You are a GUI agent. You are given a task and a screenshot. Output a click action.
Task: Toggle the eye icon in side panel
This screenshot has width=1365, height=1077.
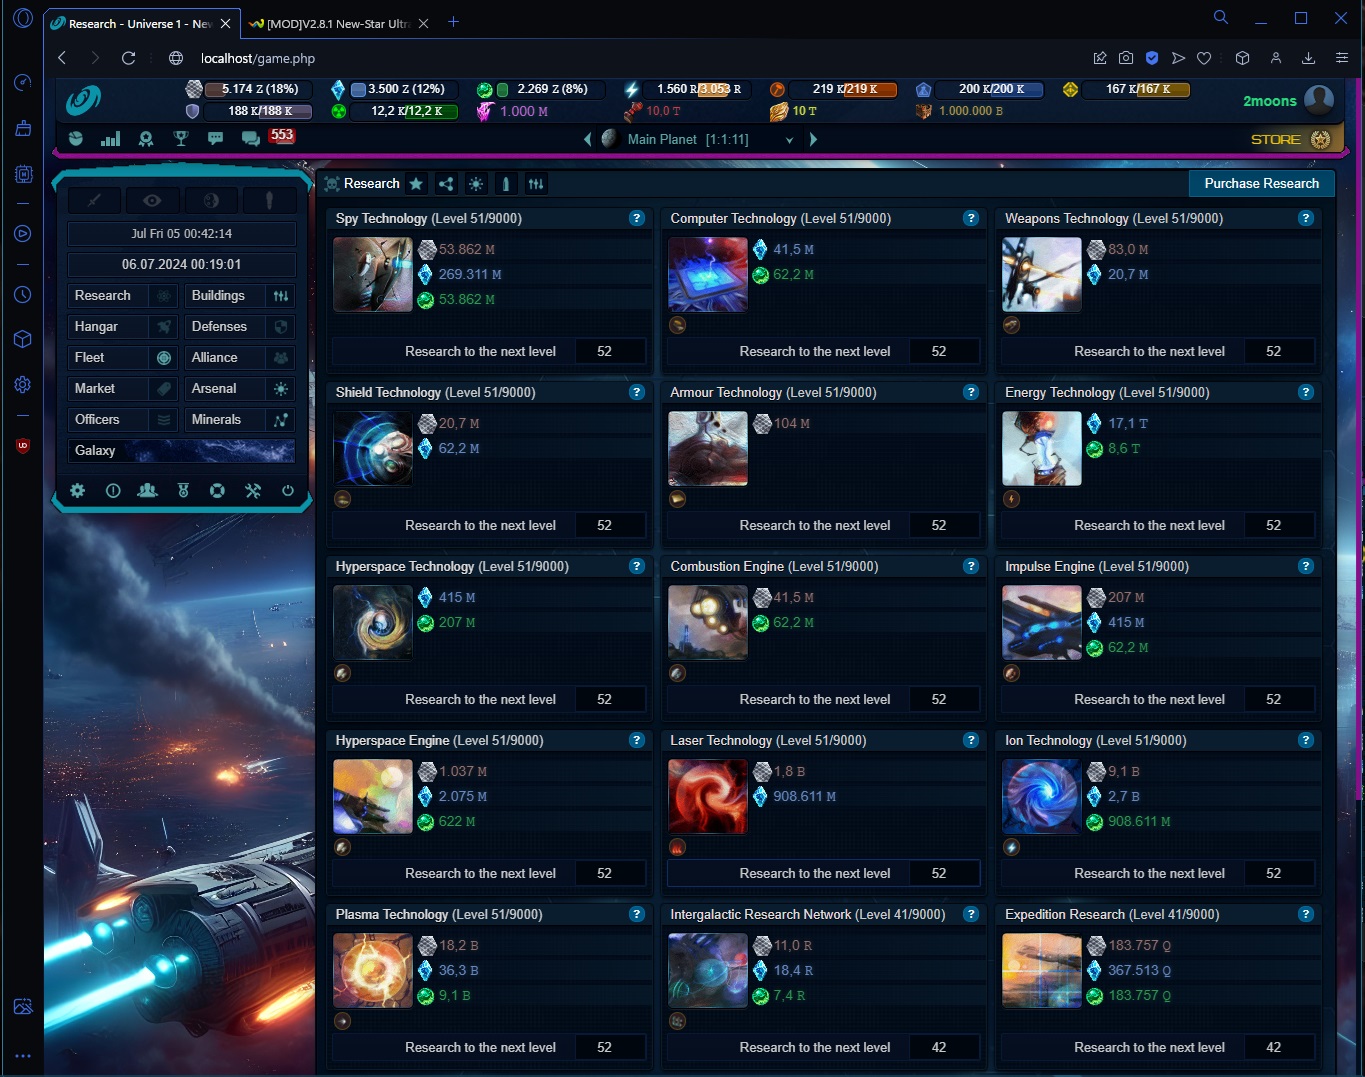click(152, 200)
